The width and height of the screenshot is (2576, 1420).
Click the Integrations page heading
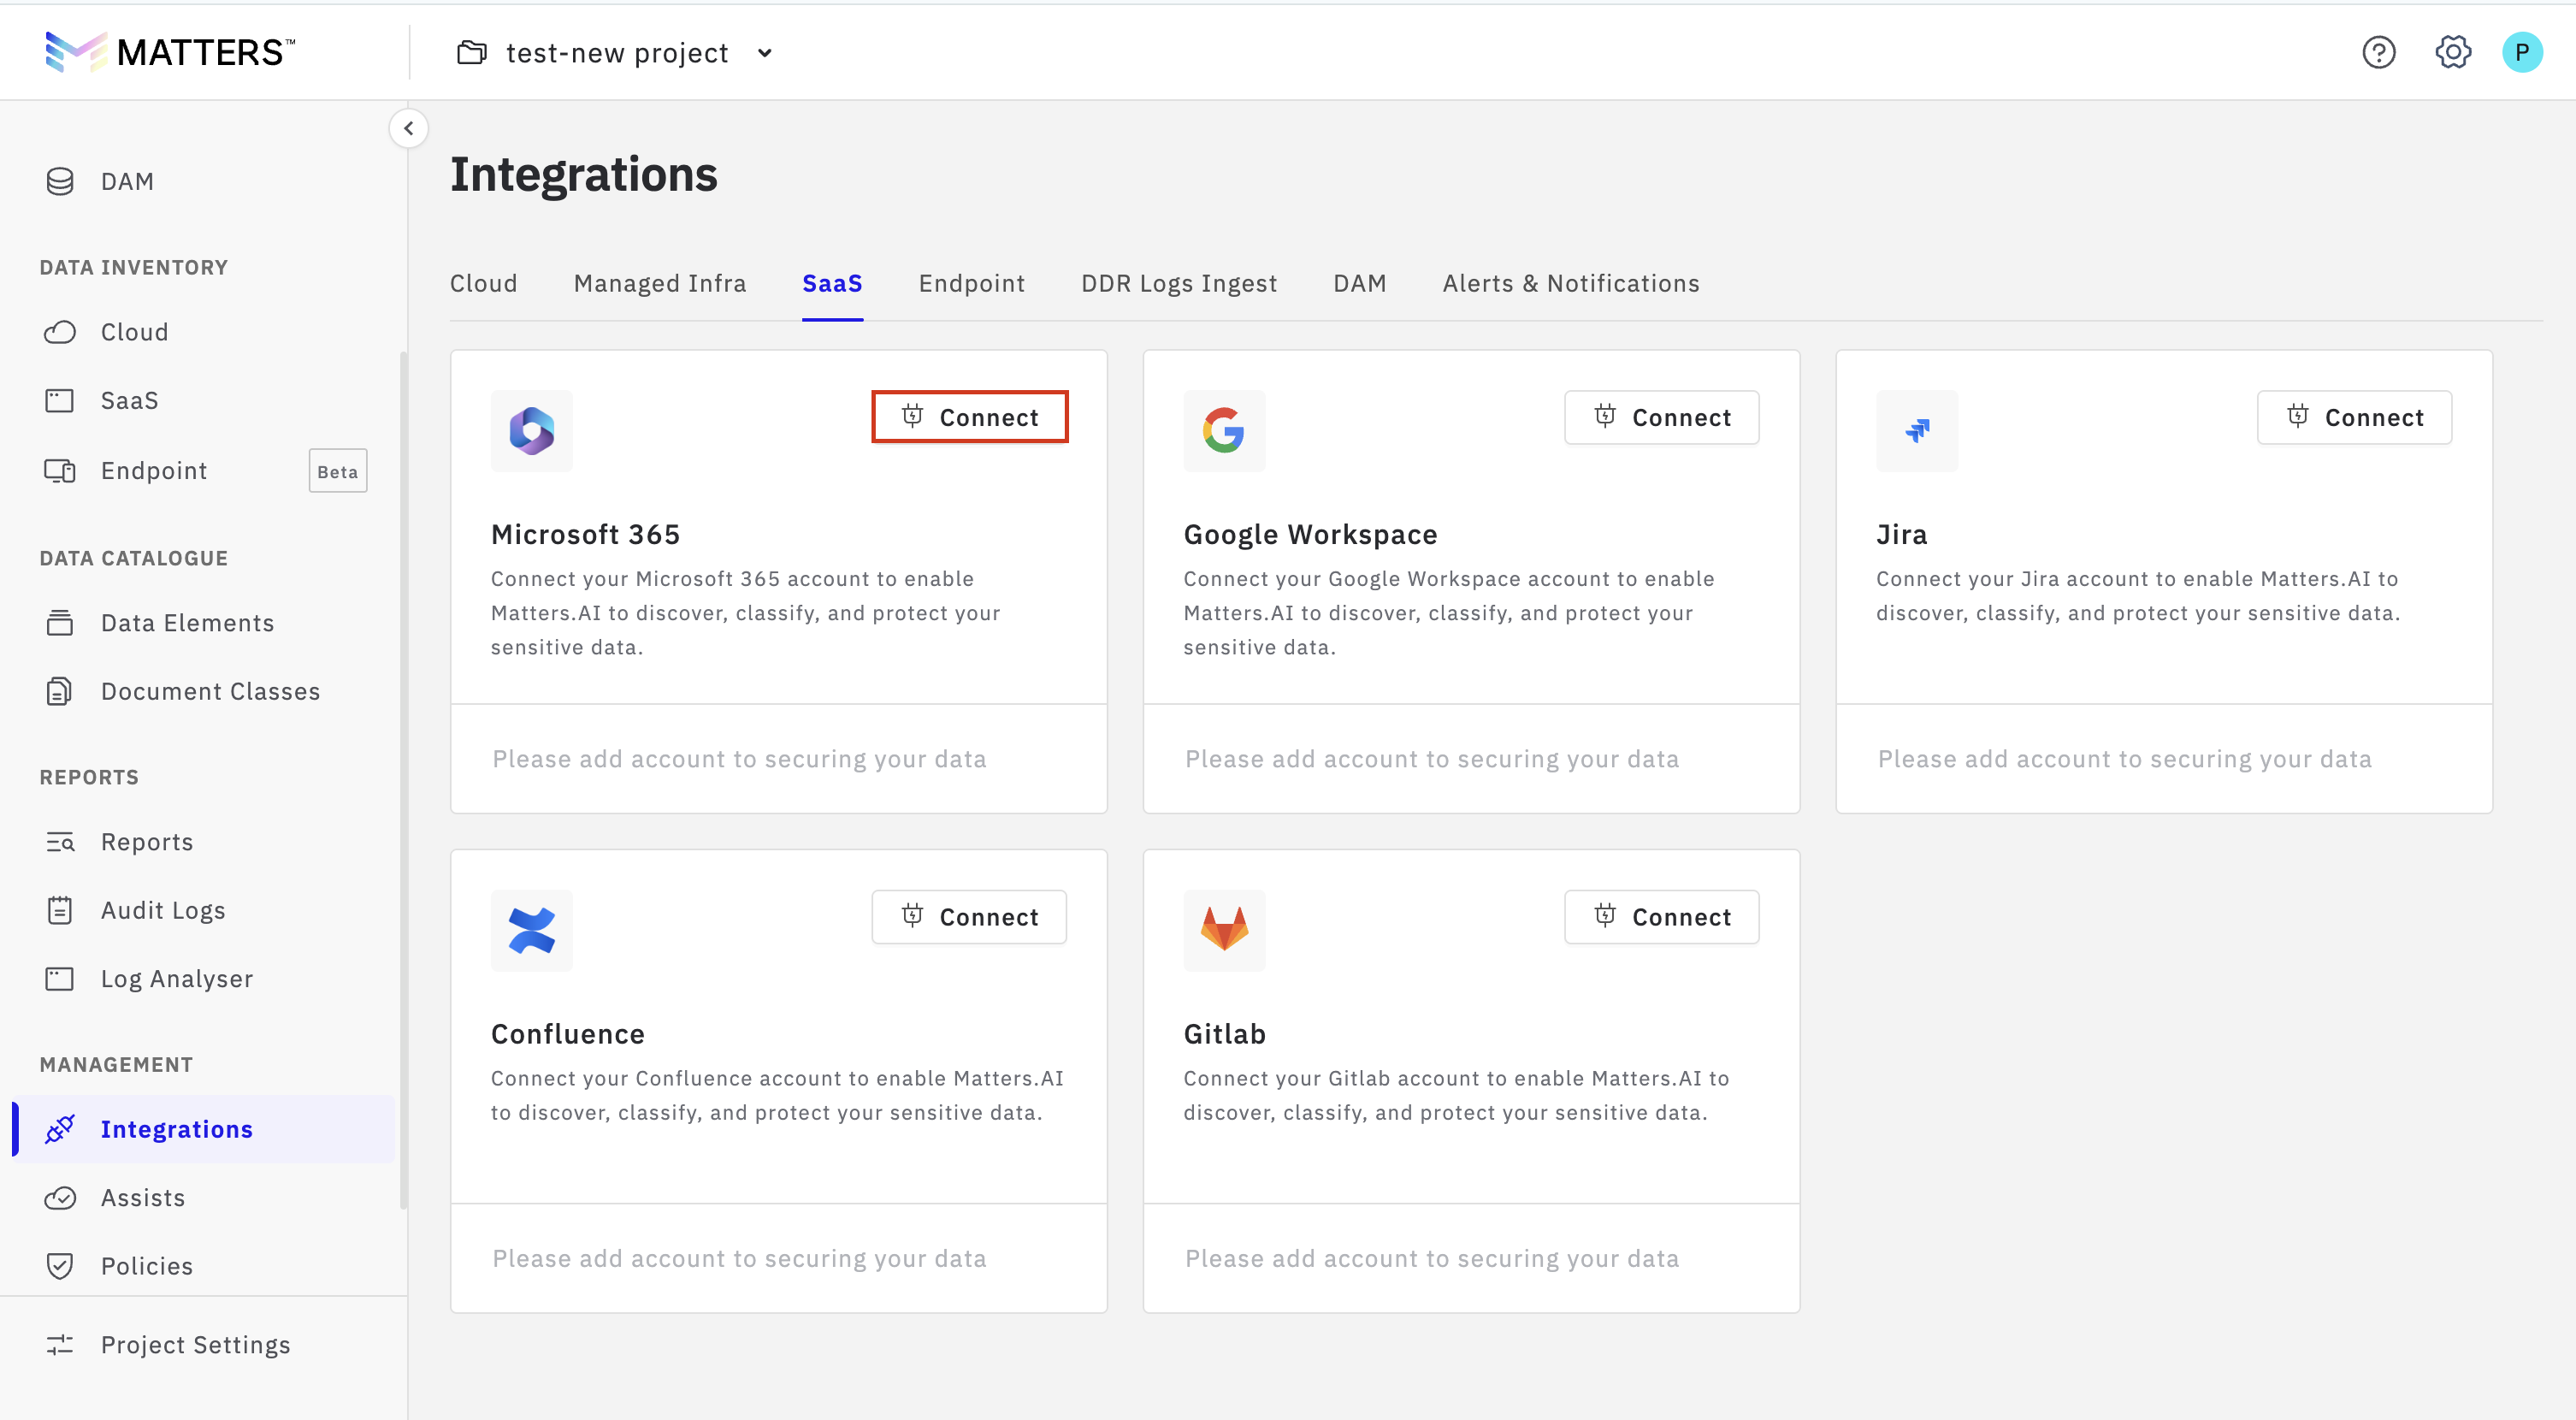584,175
